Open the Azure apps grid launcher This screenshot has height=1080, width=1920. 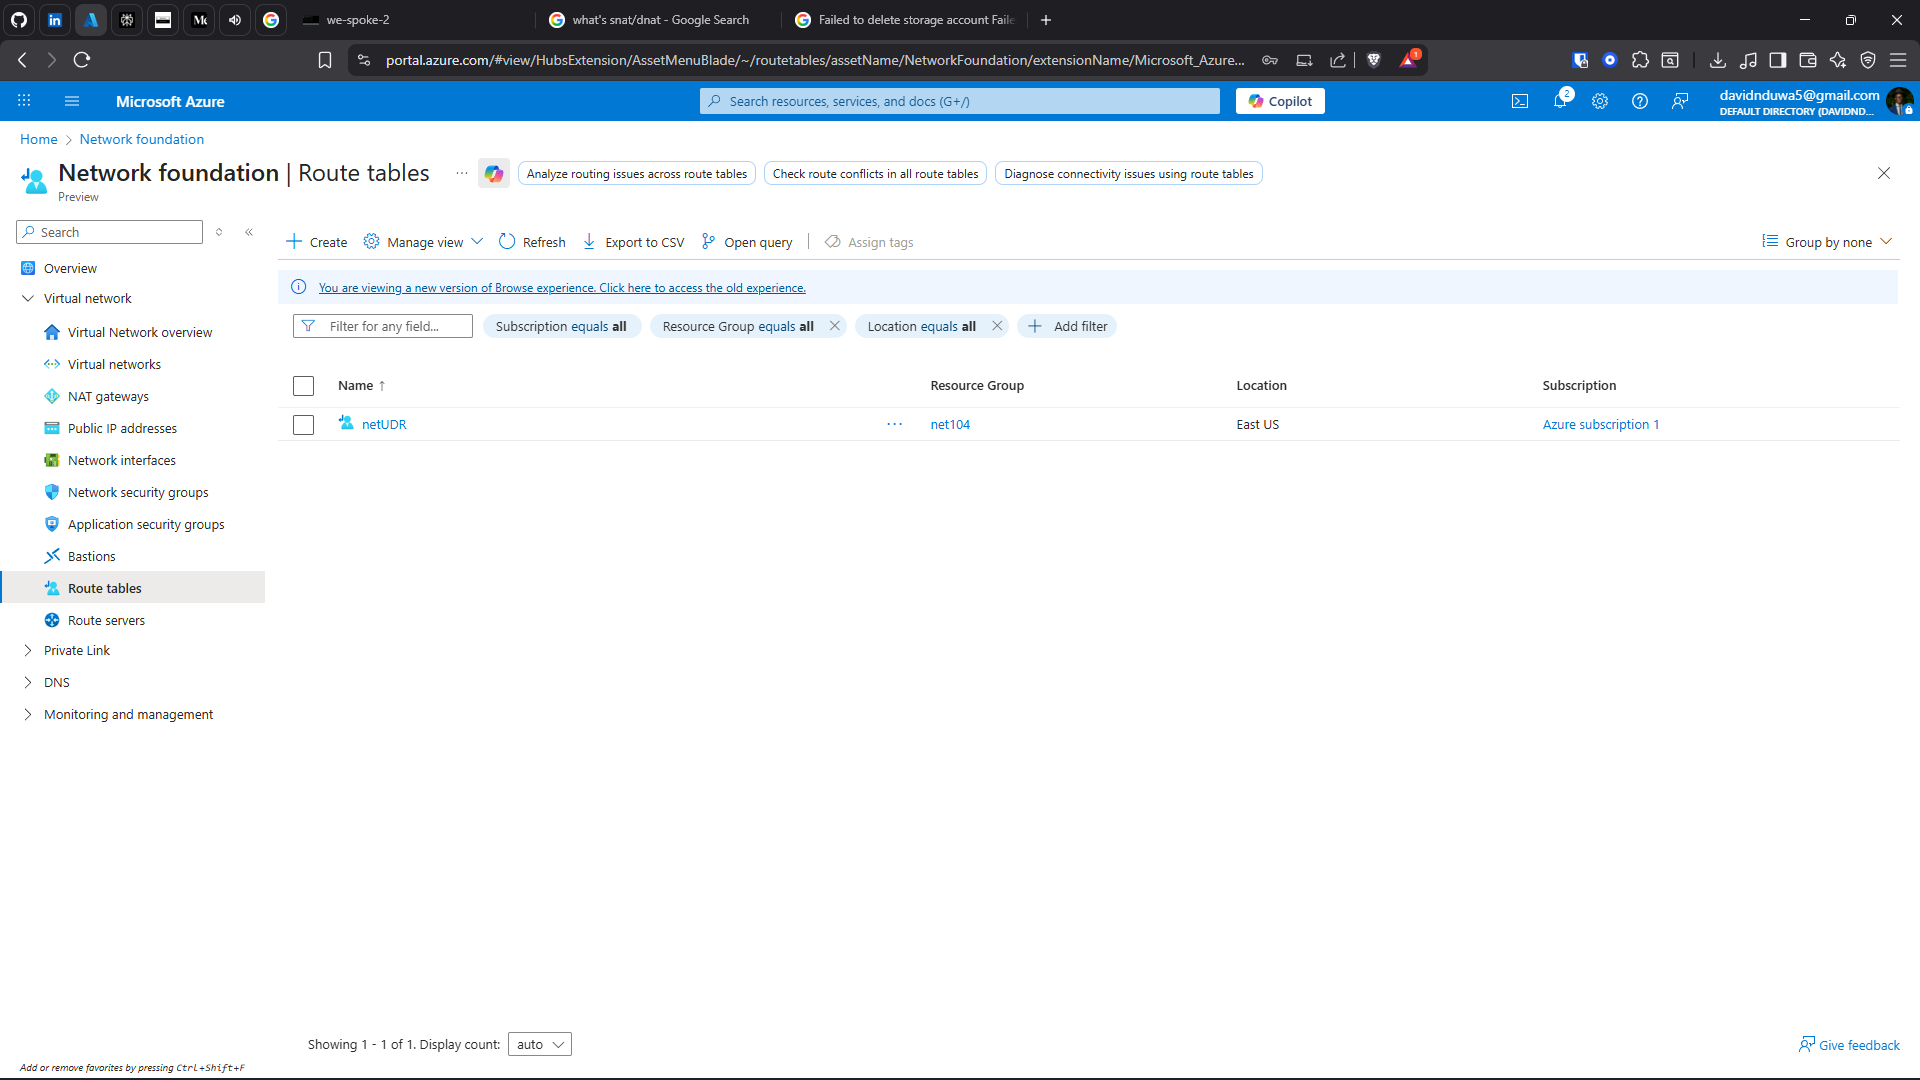click(x=24, y=101)
